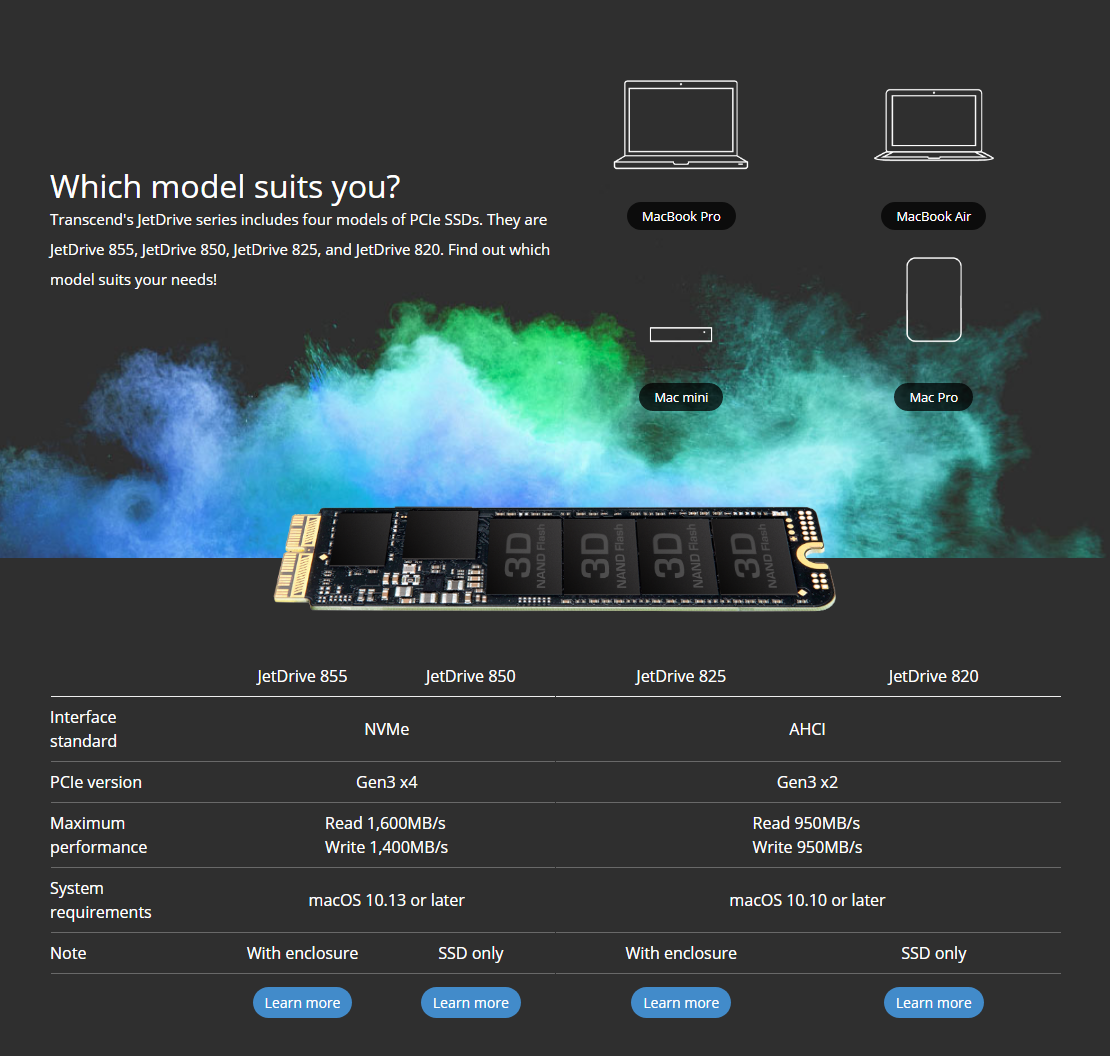Click 'macOS 10.10 or later' cell
This screenshot has width=1110, height=1056.
808,900
